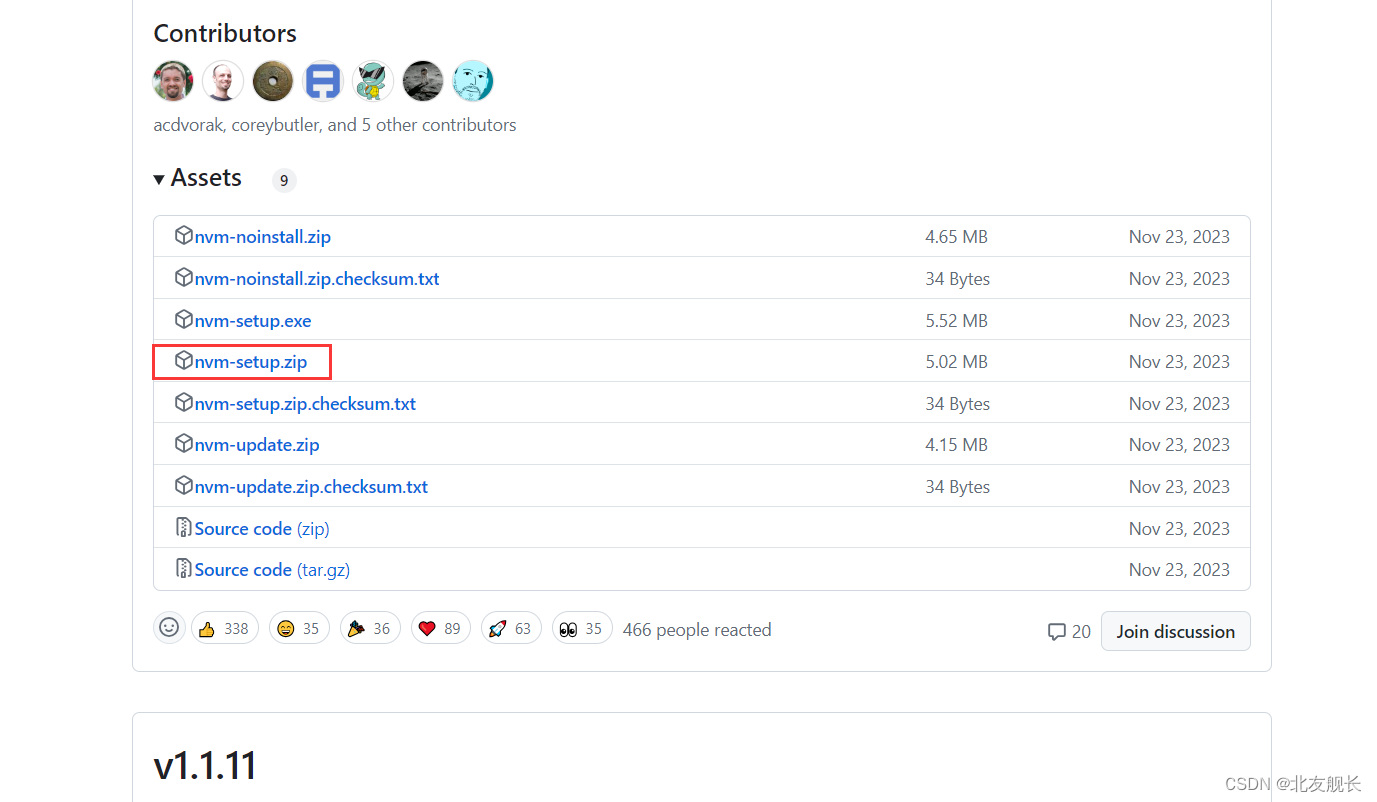Click the package icon beside nvm-noinstall.zip
The image size is (1377, 802).
pyautogui.click(x=183, y=236)
